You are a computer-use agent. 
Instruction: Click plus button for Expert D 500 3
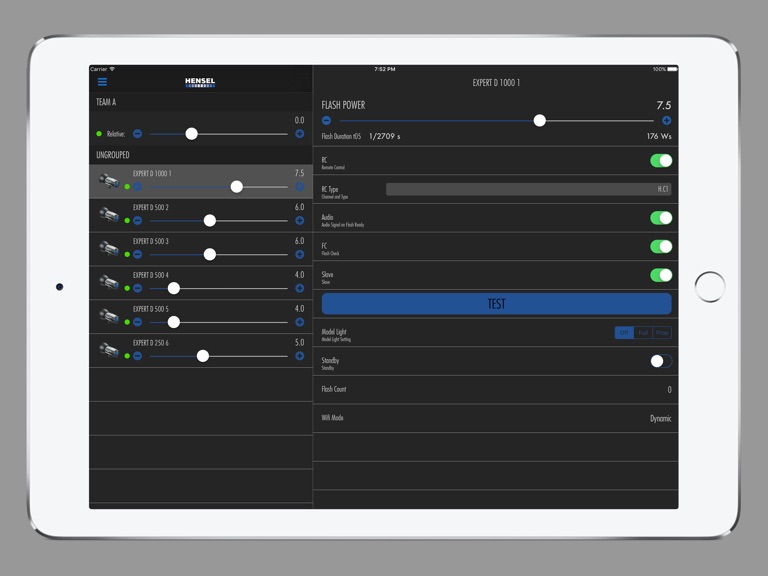point(300,254)
